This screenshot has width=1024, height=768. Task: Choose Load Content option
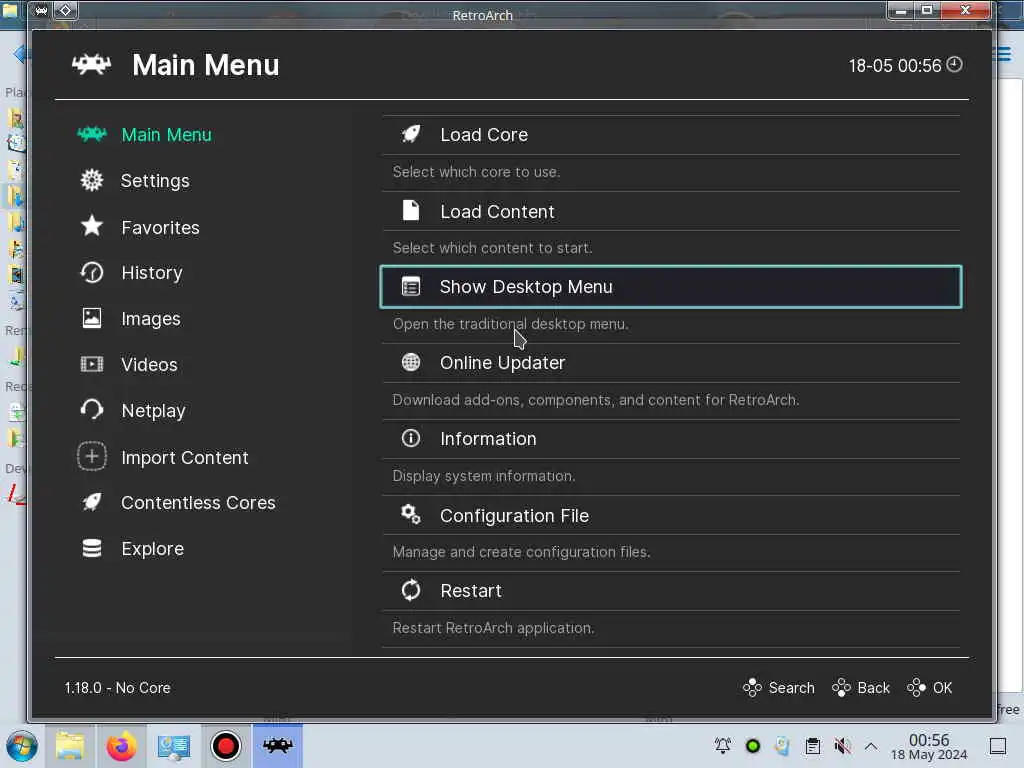click(671, 211)
